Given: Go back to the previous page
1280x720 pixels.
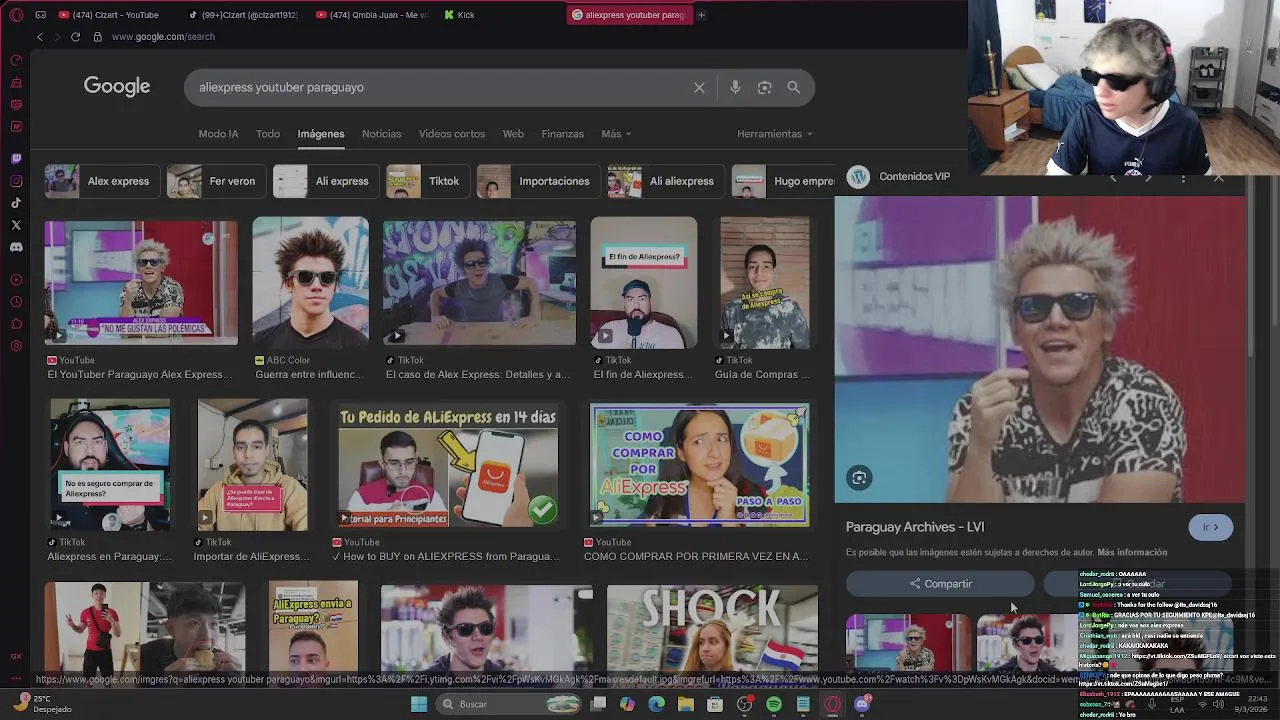Looking at the screenshot, I should pyautogui.click(x=40, y=37).
